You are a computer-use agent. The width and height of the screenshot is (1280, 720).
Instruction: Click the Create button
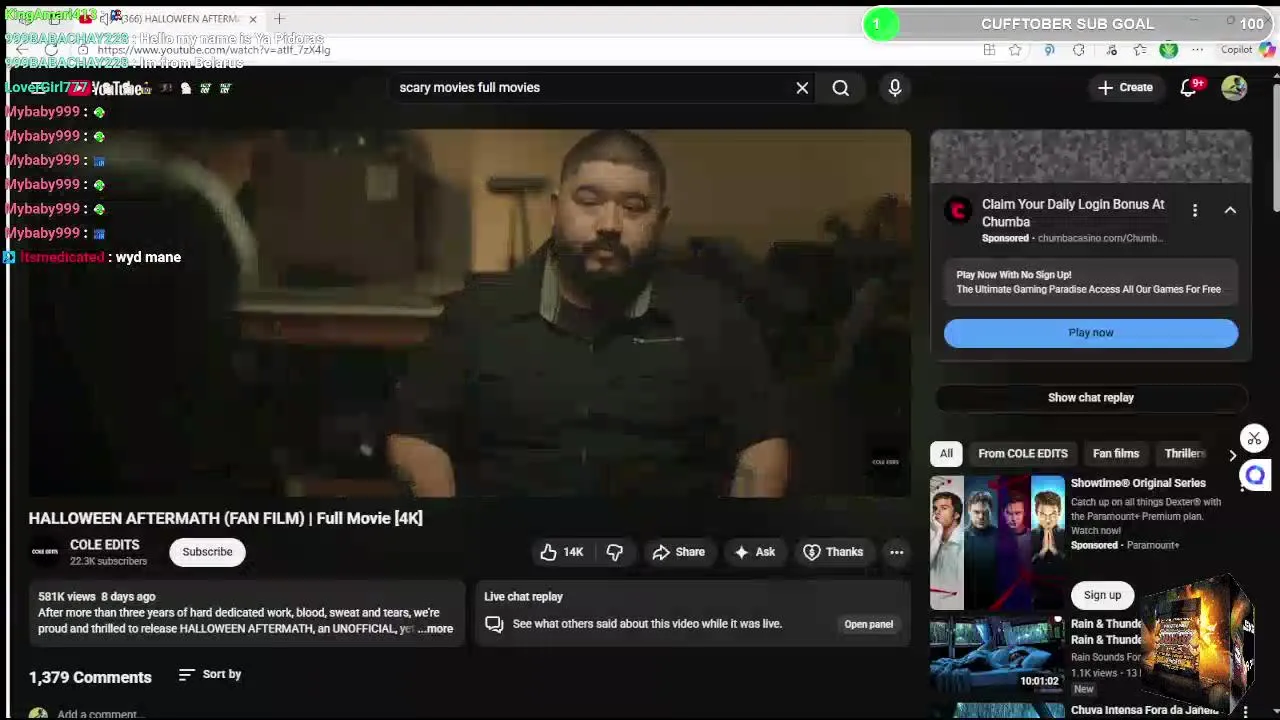pyautogui.click(x=1125, y=88)
